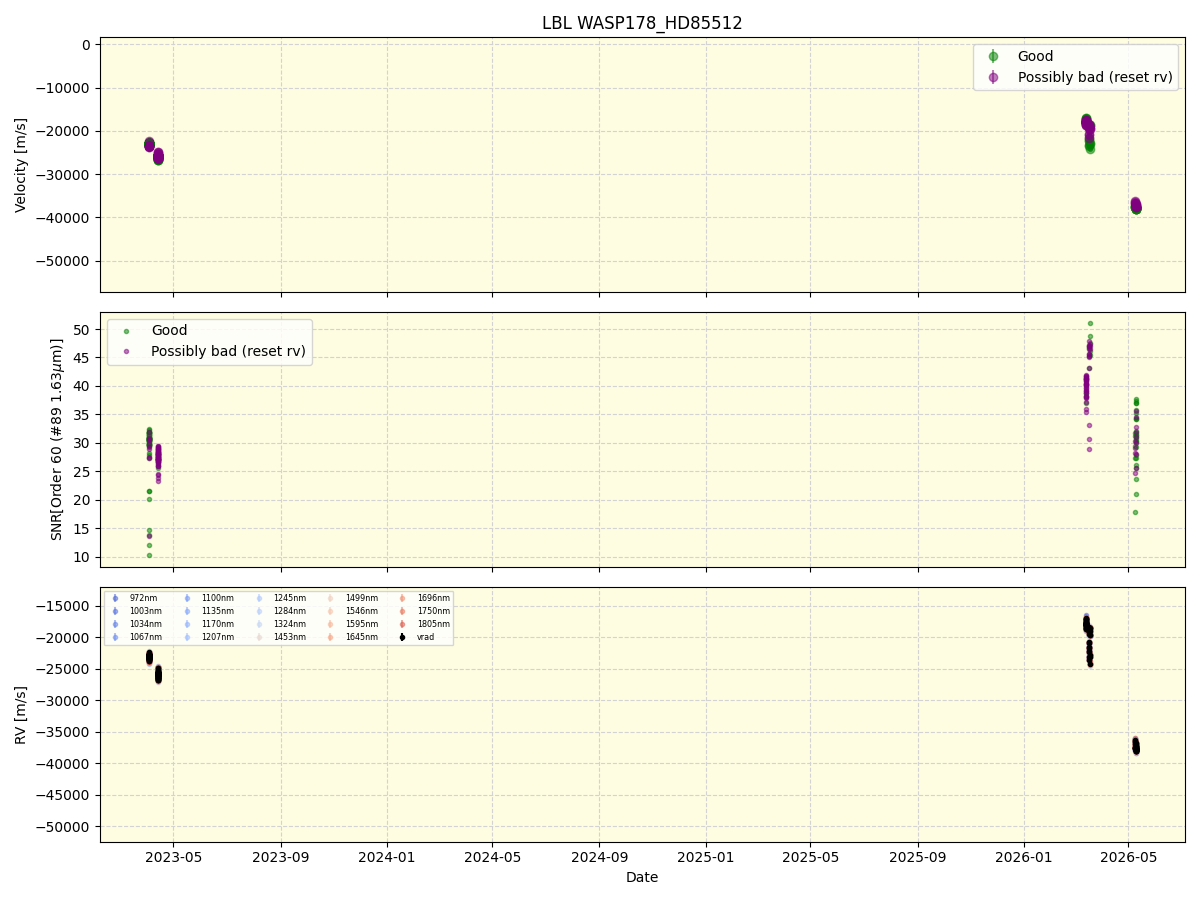The height and width of the screenshot is (900, 1200).
Task: Click the 50 tick on the SNR axis
Action: (x=84, y=330)
